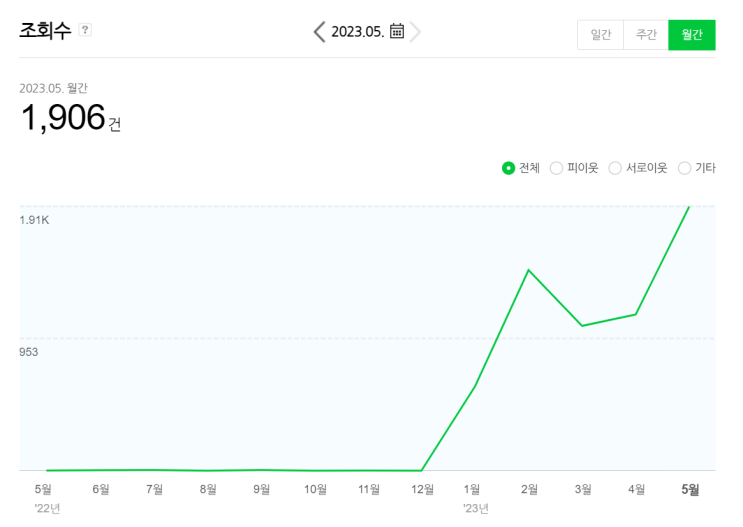Switch to the 일간 daily tab
This screenshot has width=743, height=527.
pyautogui.click(x=600, y=35)
